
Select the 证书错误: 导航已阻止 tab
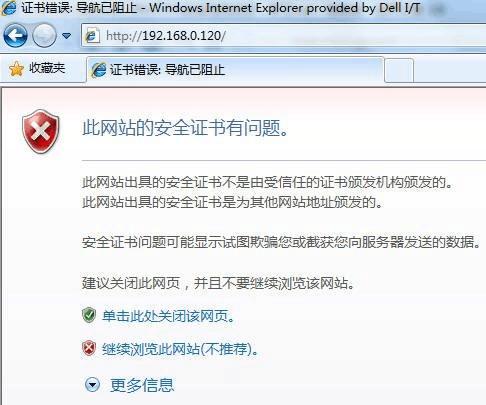click(235, 70)
